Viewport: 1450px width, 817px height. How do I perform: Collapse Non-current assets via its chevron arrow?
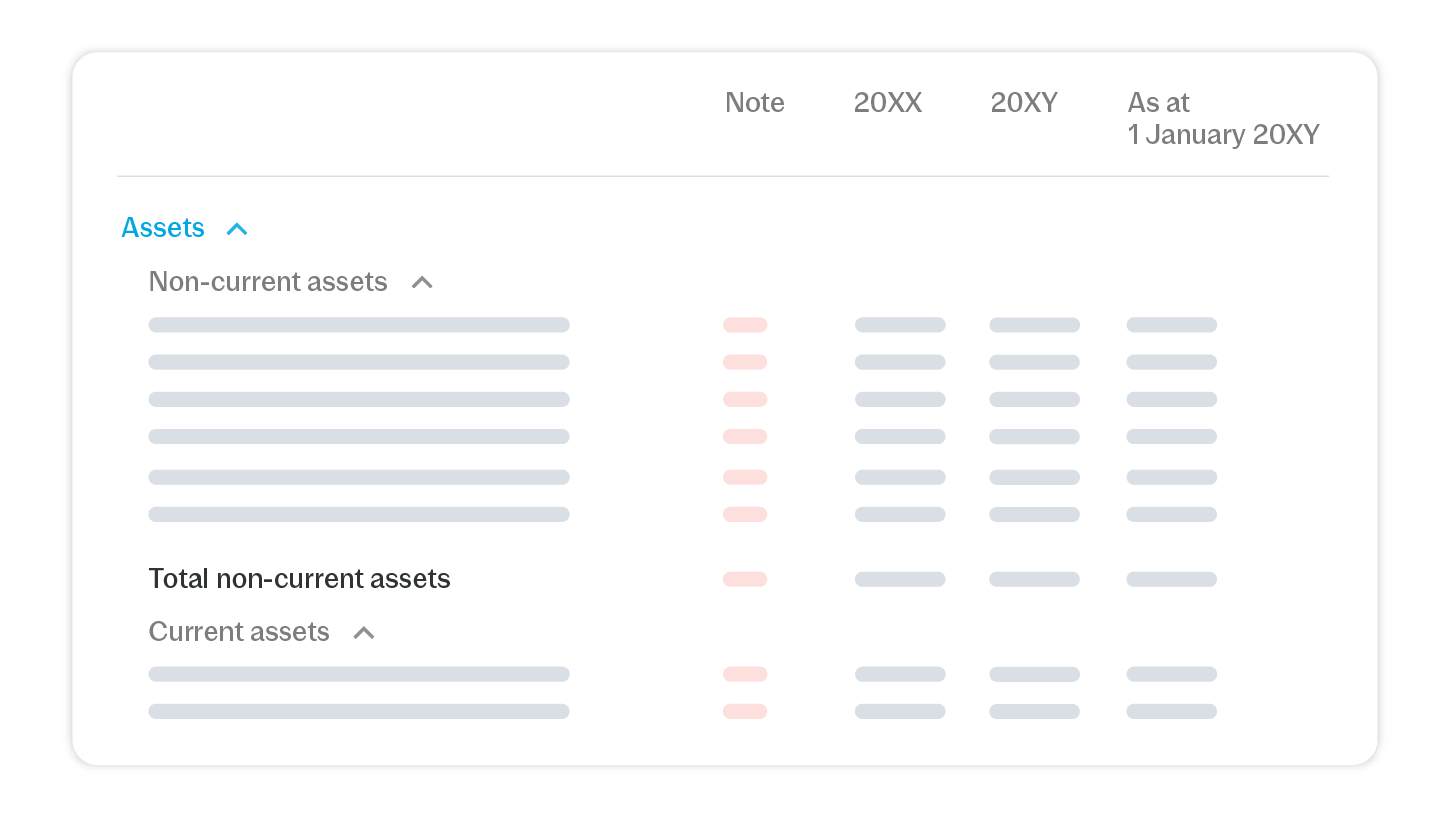[x=422, y=283]
